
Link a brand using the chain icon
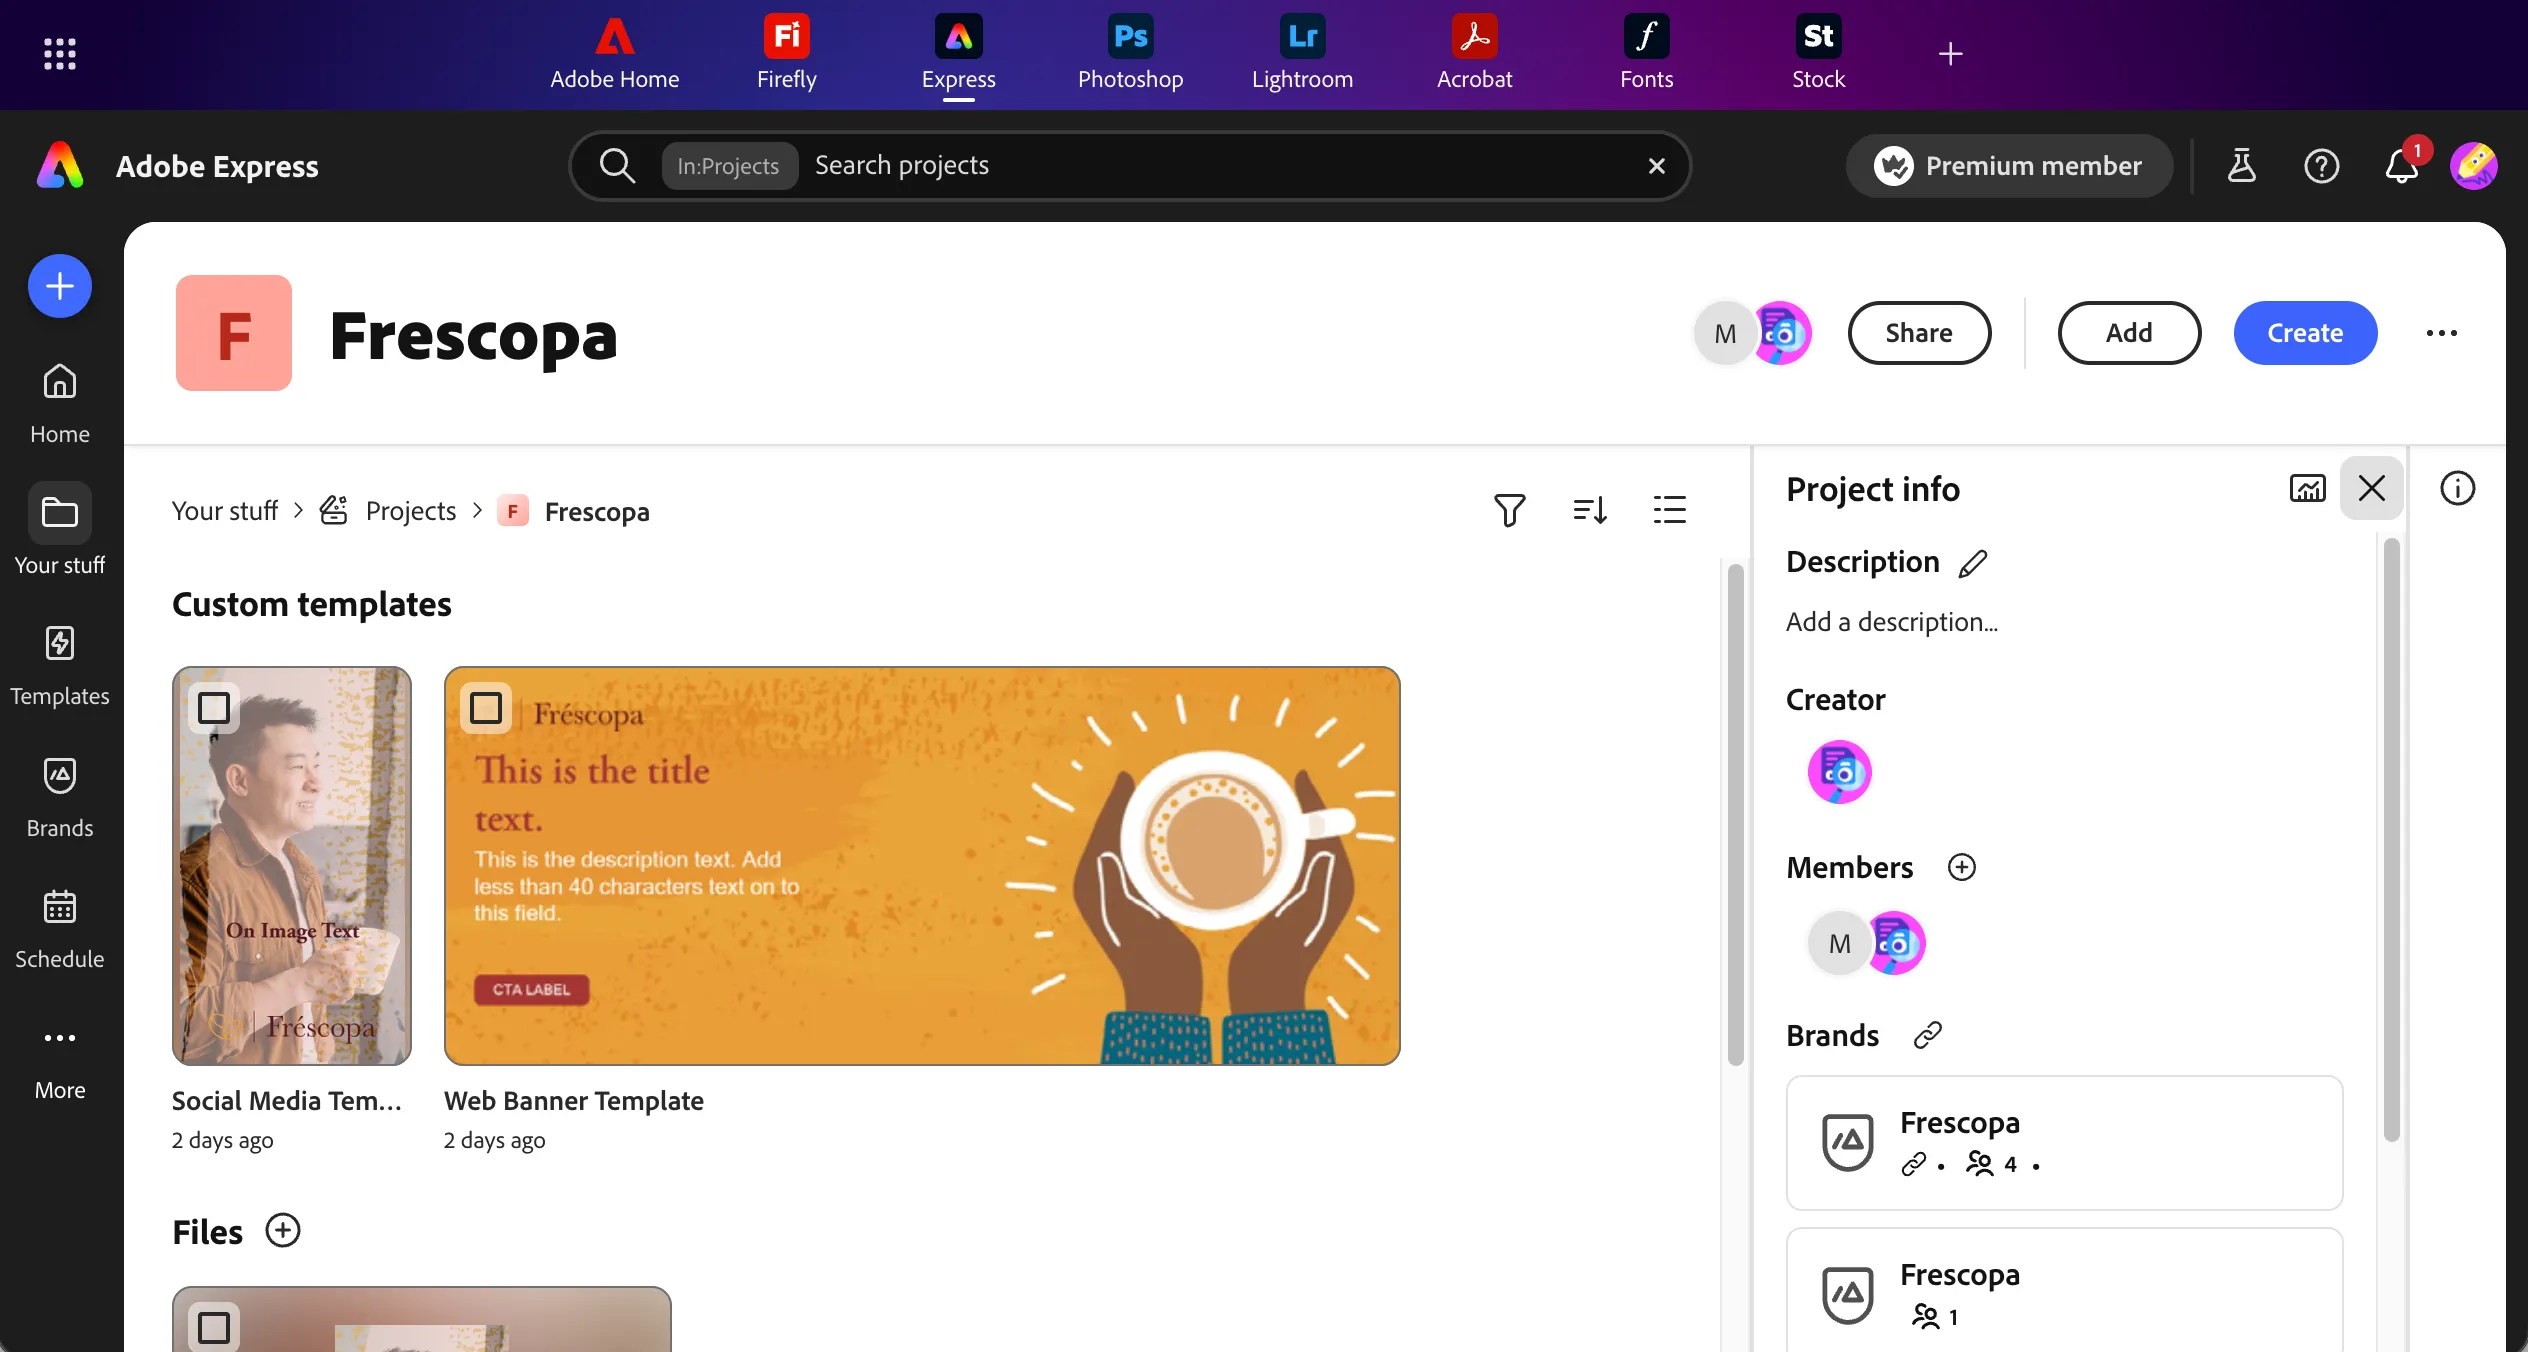click(x=1928, y=1035)
